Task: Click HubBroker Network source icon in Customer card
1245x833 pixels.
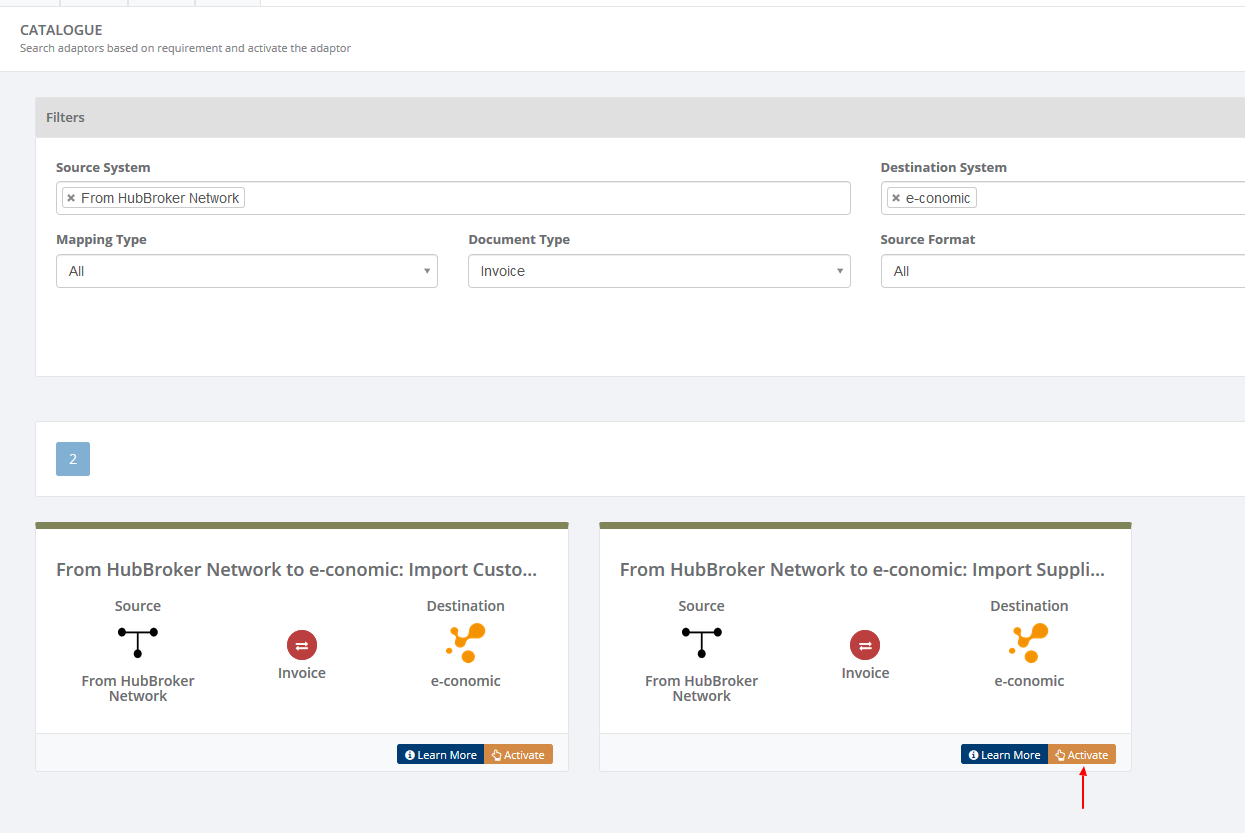Action: [138, 642]
